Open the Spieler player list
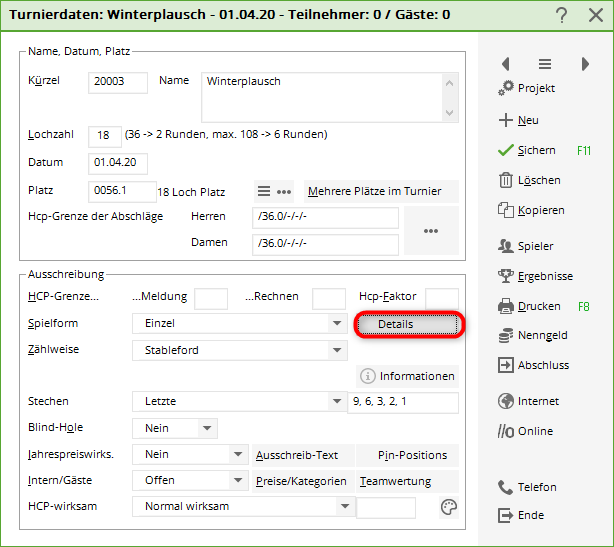The height and width of the screenshot is (547, 614). 527,245
